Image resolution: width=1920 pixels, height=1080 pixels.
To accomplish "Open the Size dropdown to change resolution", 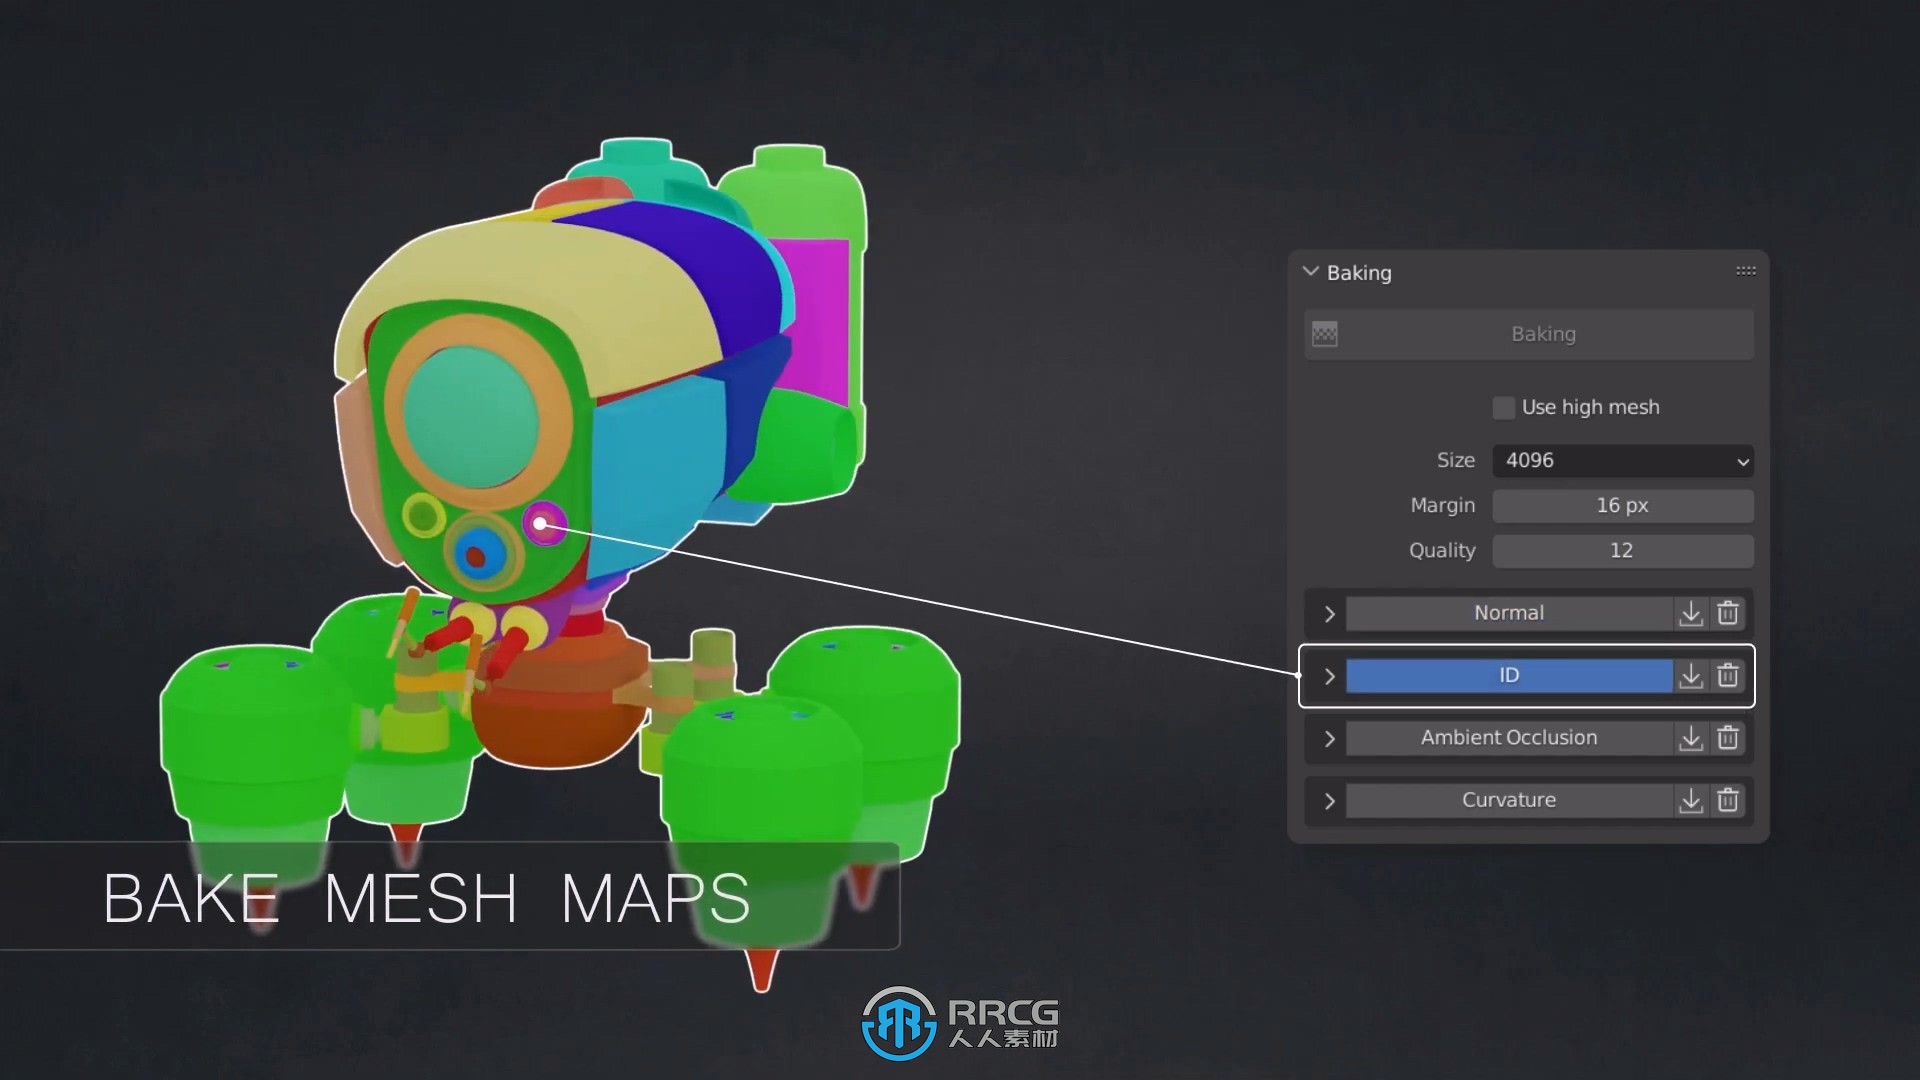I will click(x=1623, y=459).
